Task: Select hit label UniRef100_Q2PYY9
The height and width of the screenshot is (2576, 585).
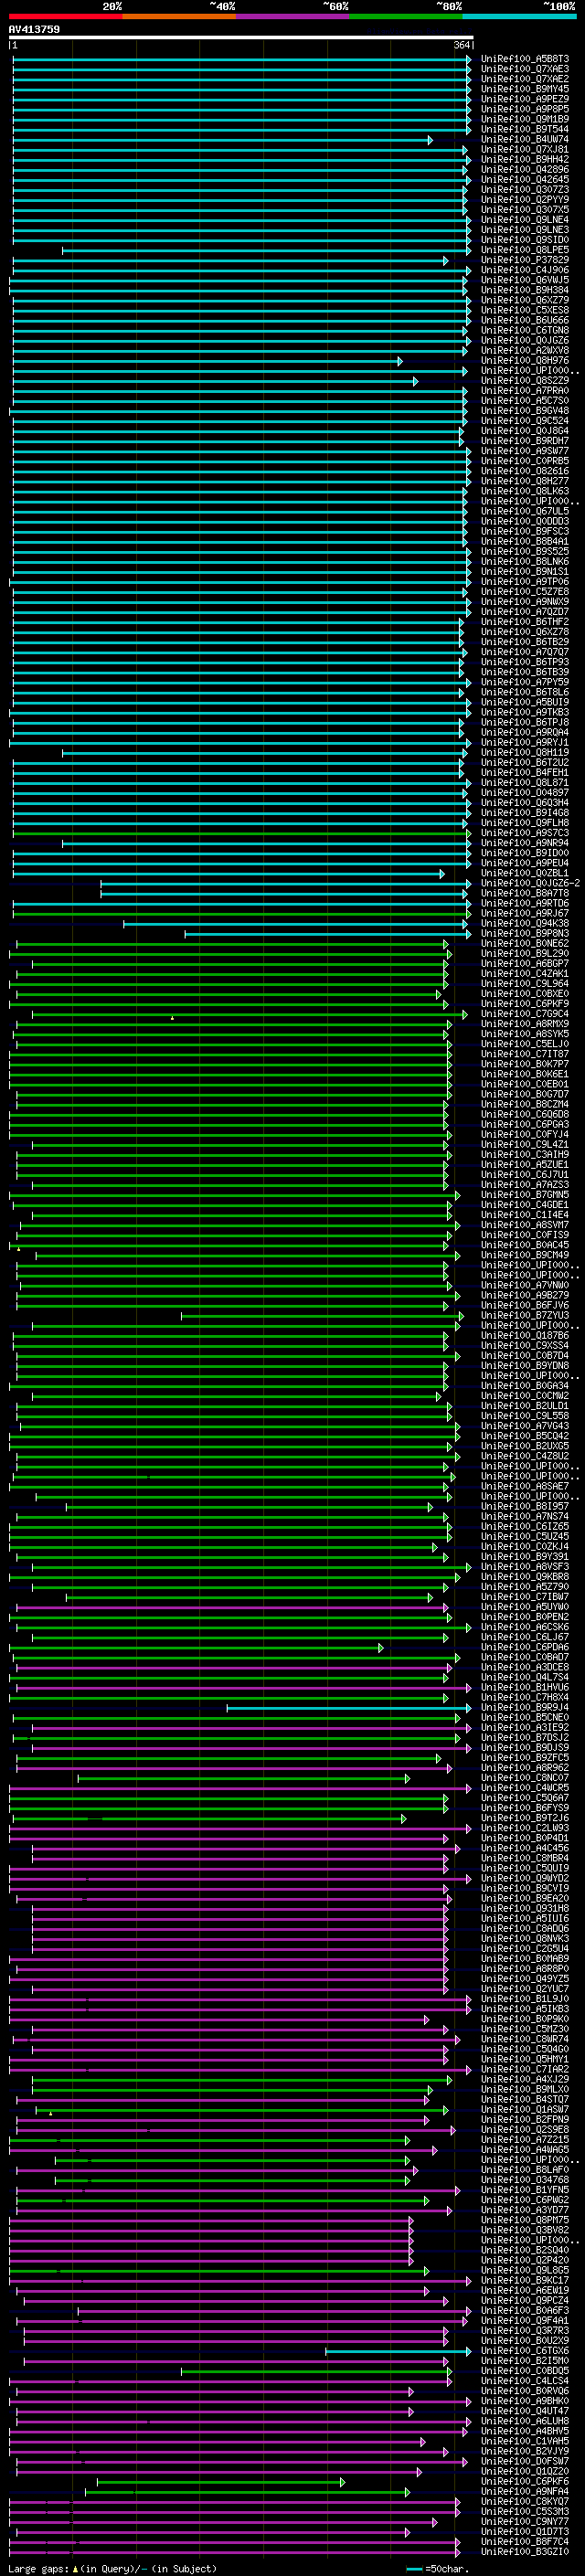Action: [525, 200]
